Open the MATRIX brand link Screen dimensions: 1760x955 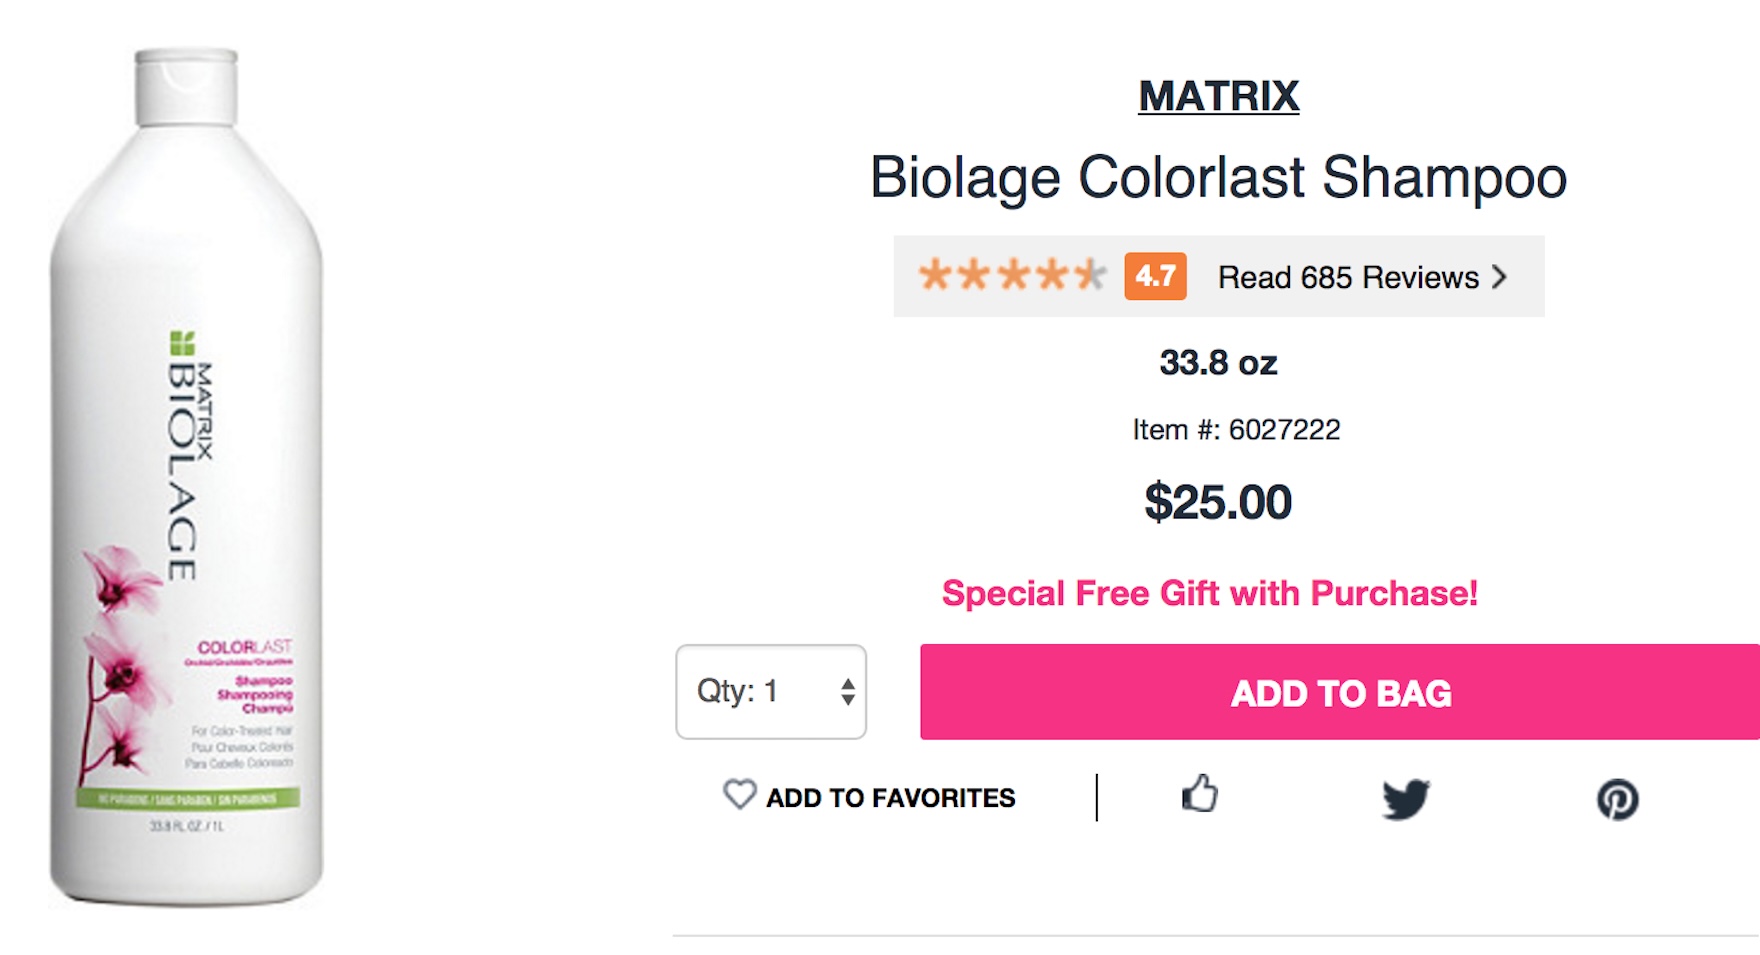(x=1218, y=96)
